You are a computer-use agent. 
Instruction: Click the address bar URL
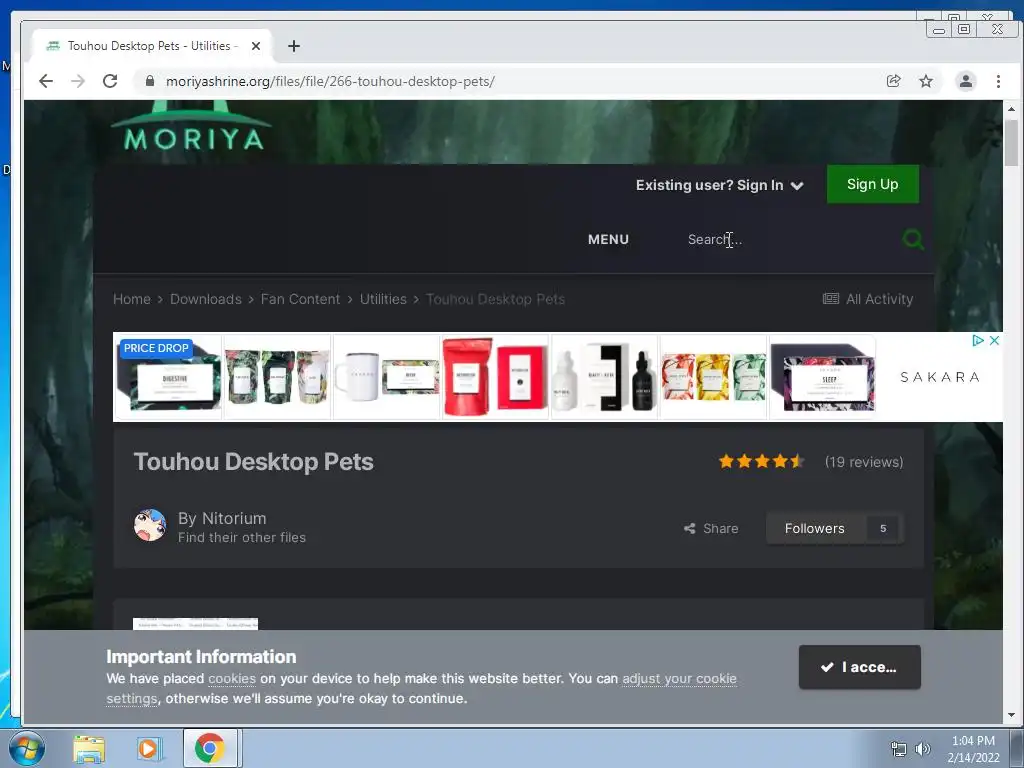click(x=330, y=81)
